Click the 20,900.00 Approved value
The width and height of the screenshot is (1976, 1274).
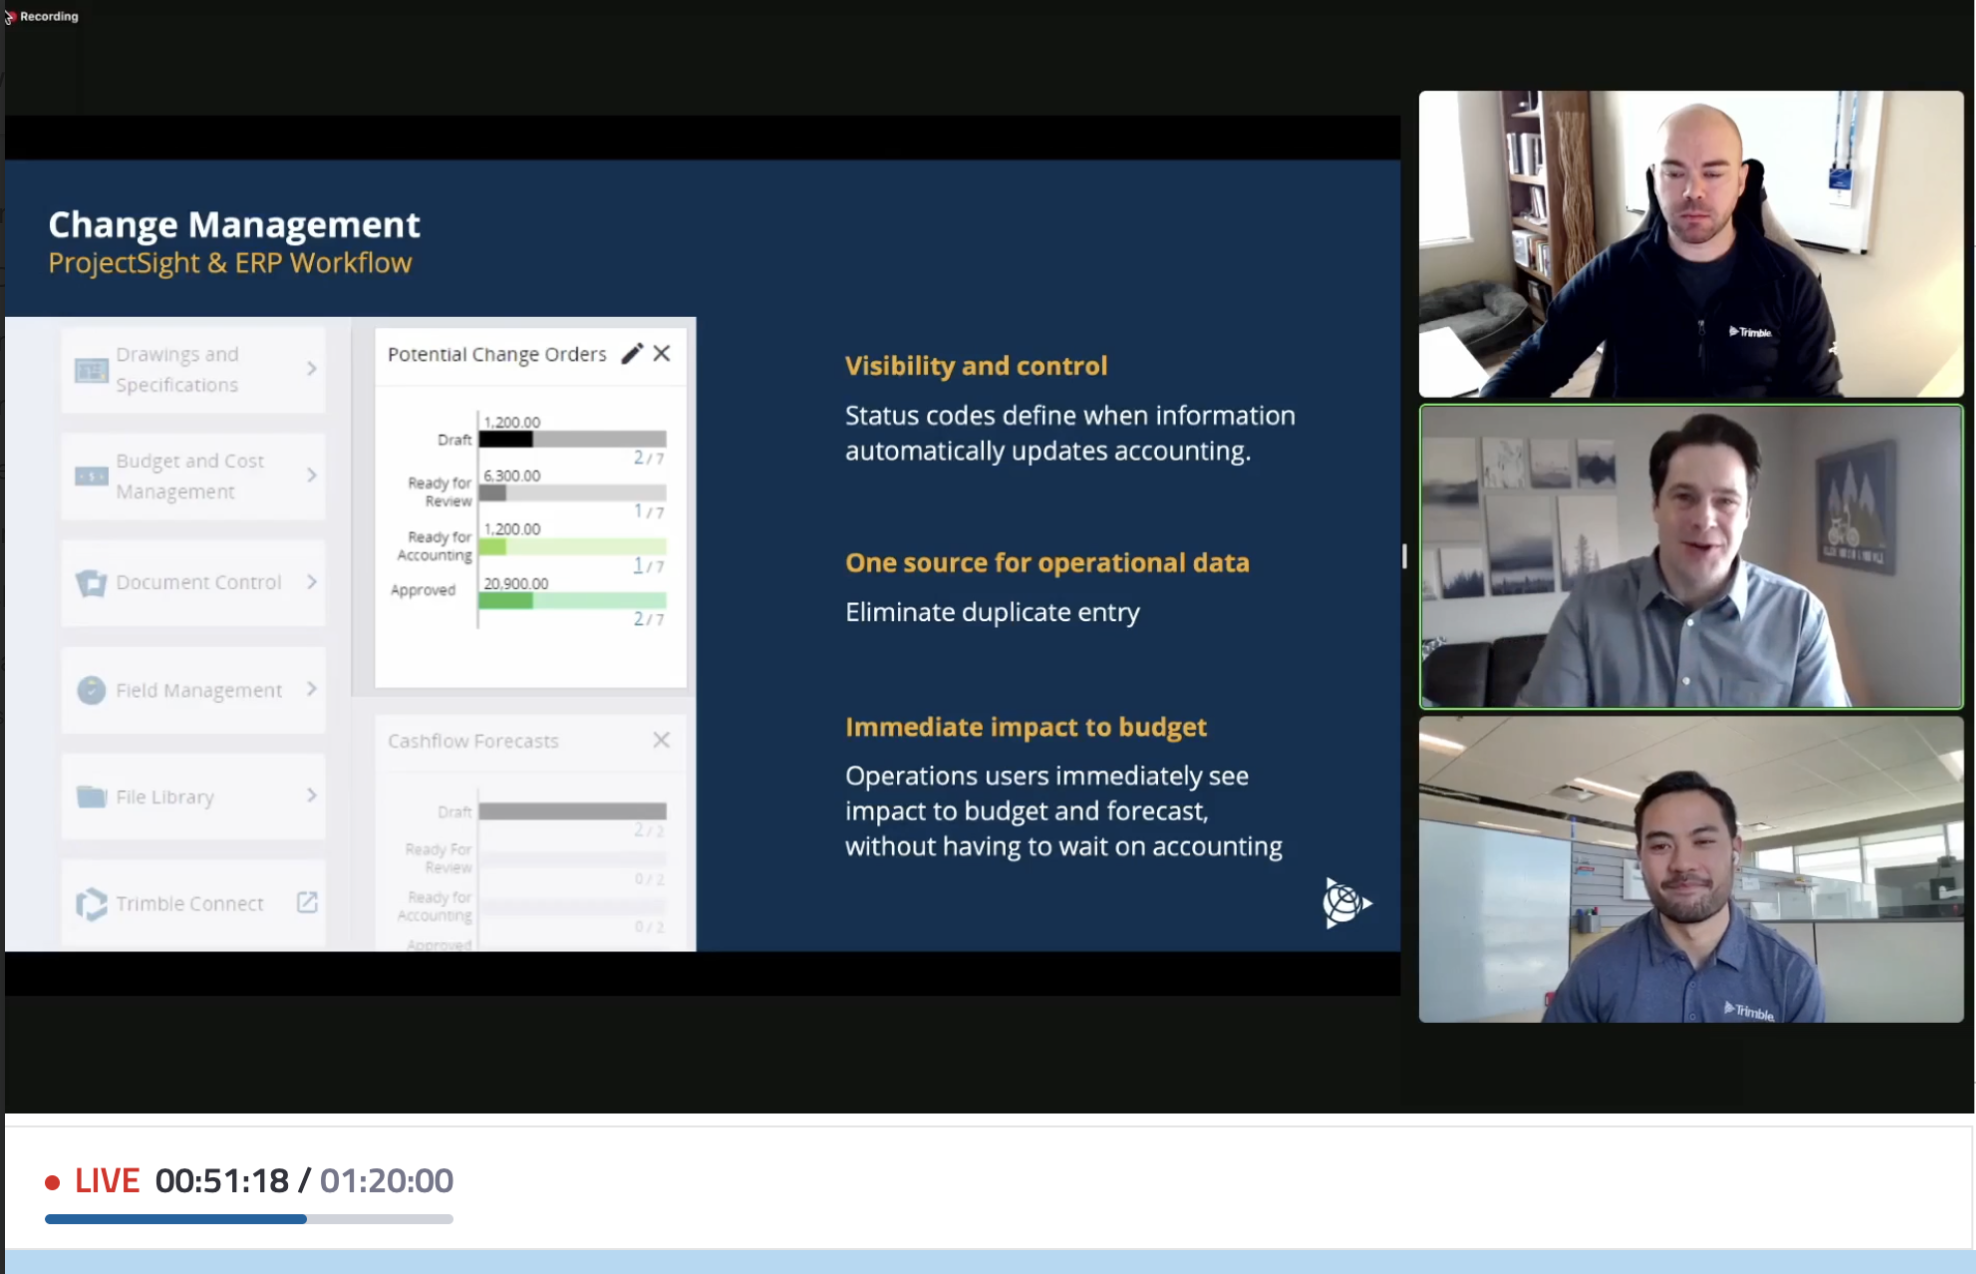516,583
